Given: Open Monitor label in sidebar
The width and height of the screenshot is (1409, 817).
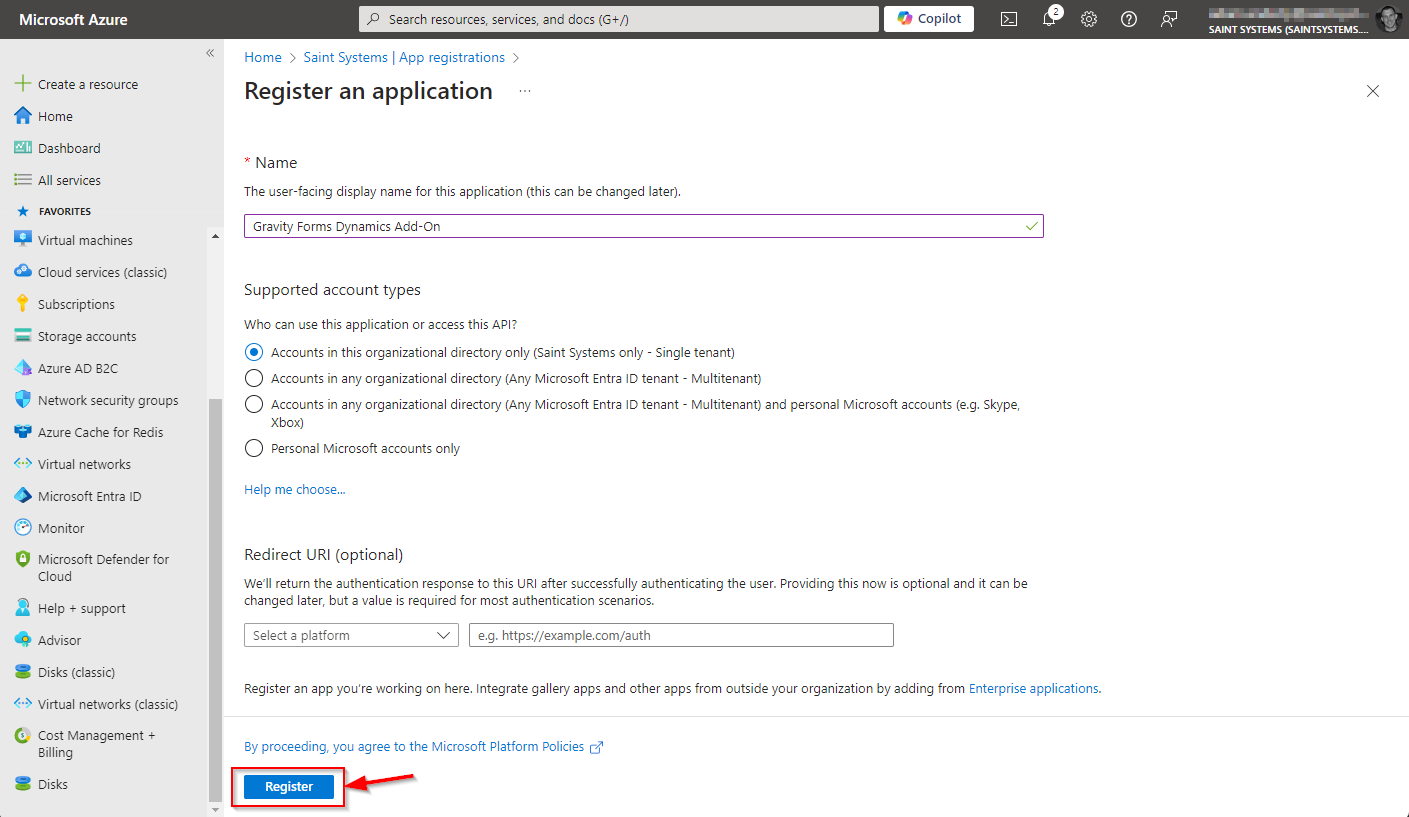Looking at the screenshot, I should coord(61,528).
